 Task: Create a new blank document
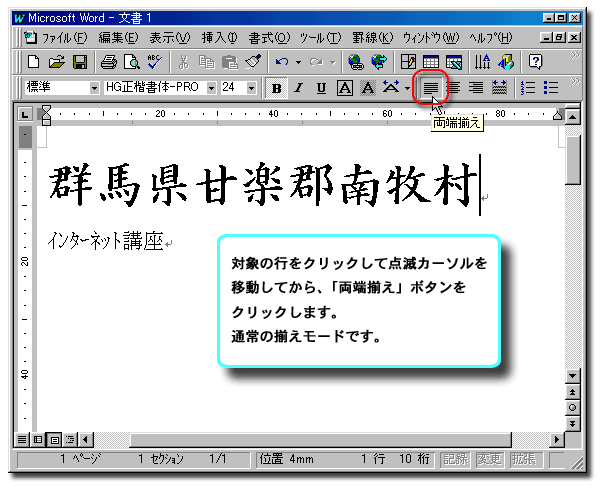33,62
